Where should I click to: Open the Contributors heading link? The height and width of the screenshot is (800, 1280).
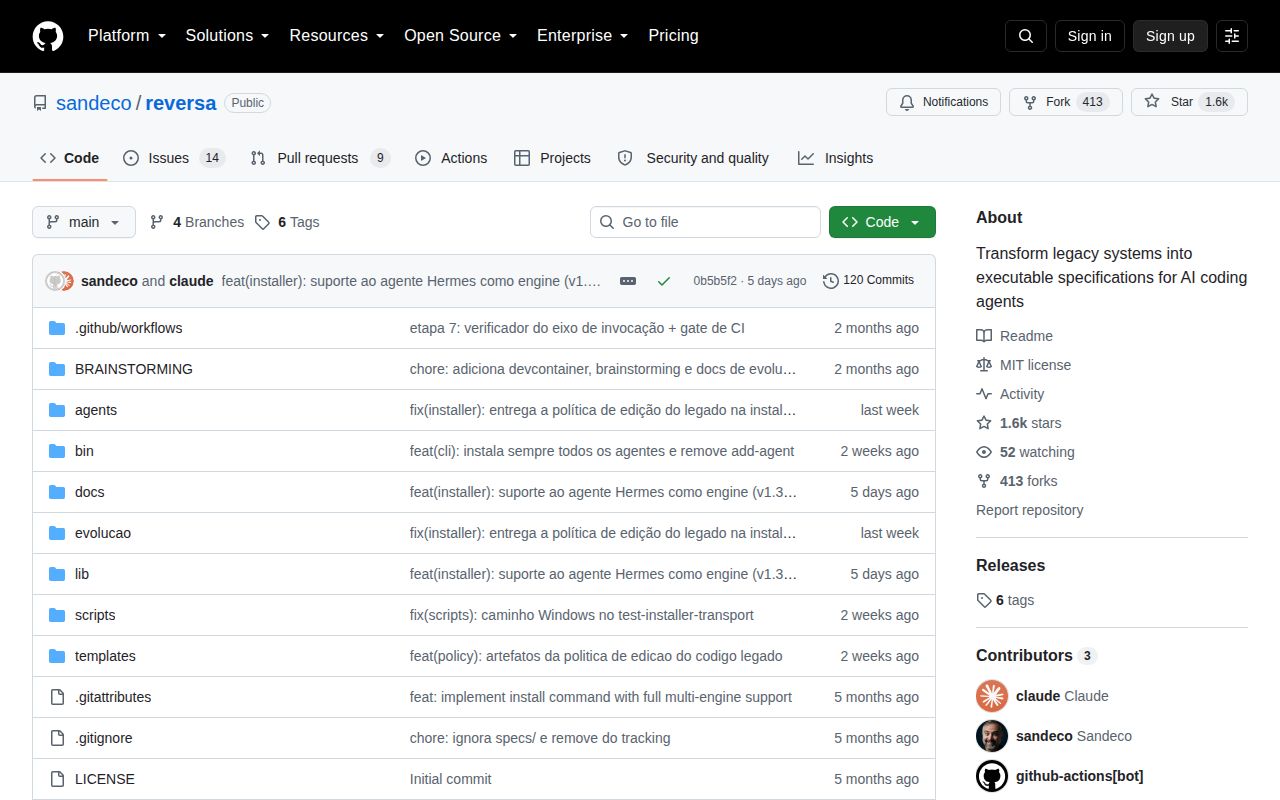(1036, 655)
